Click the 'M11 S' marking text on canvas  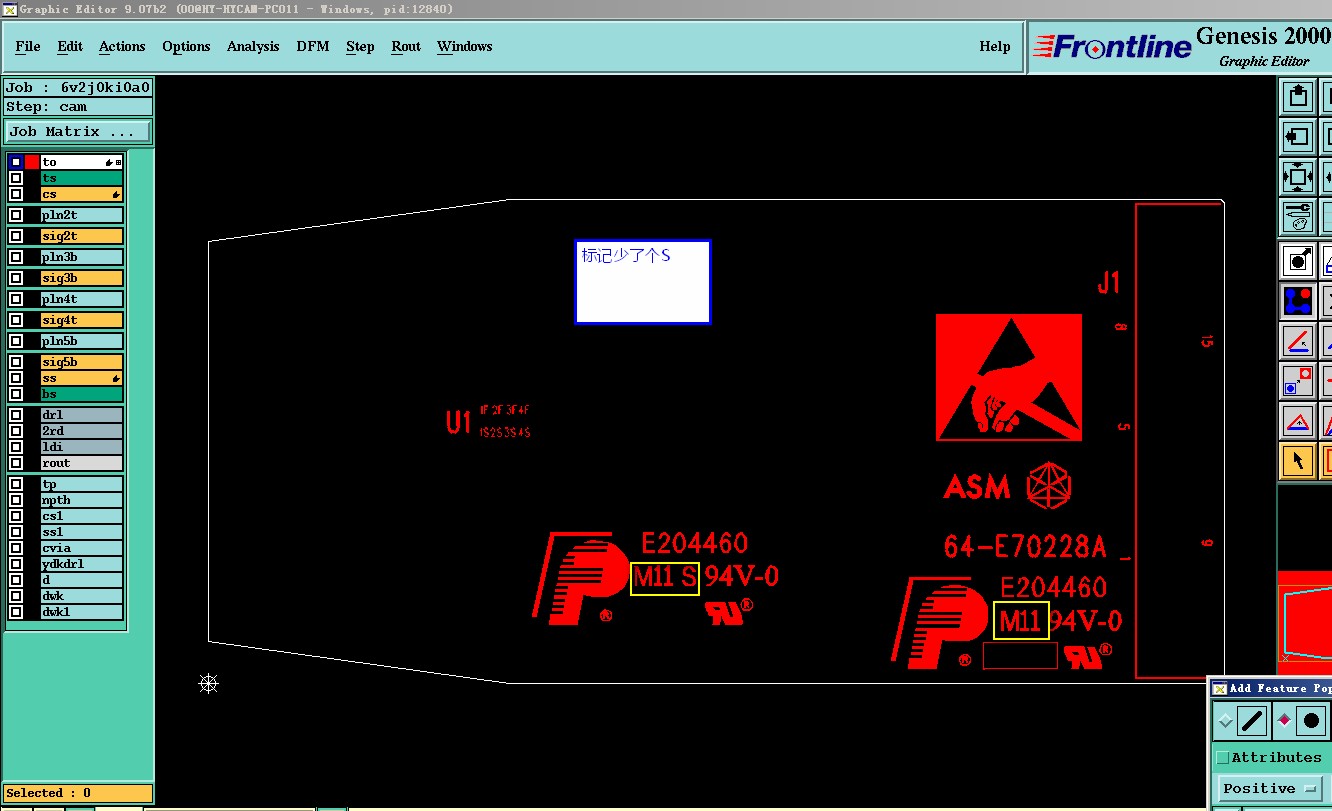point(665,578)
